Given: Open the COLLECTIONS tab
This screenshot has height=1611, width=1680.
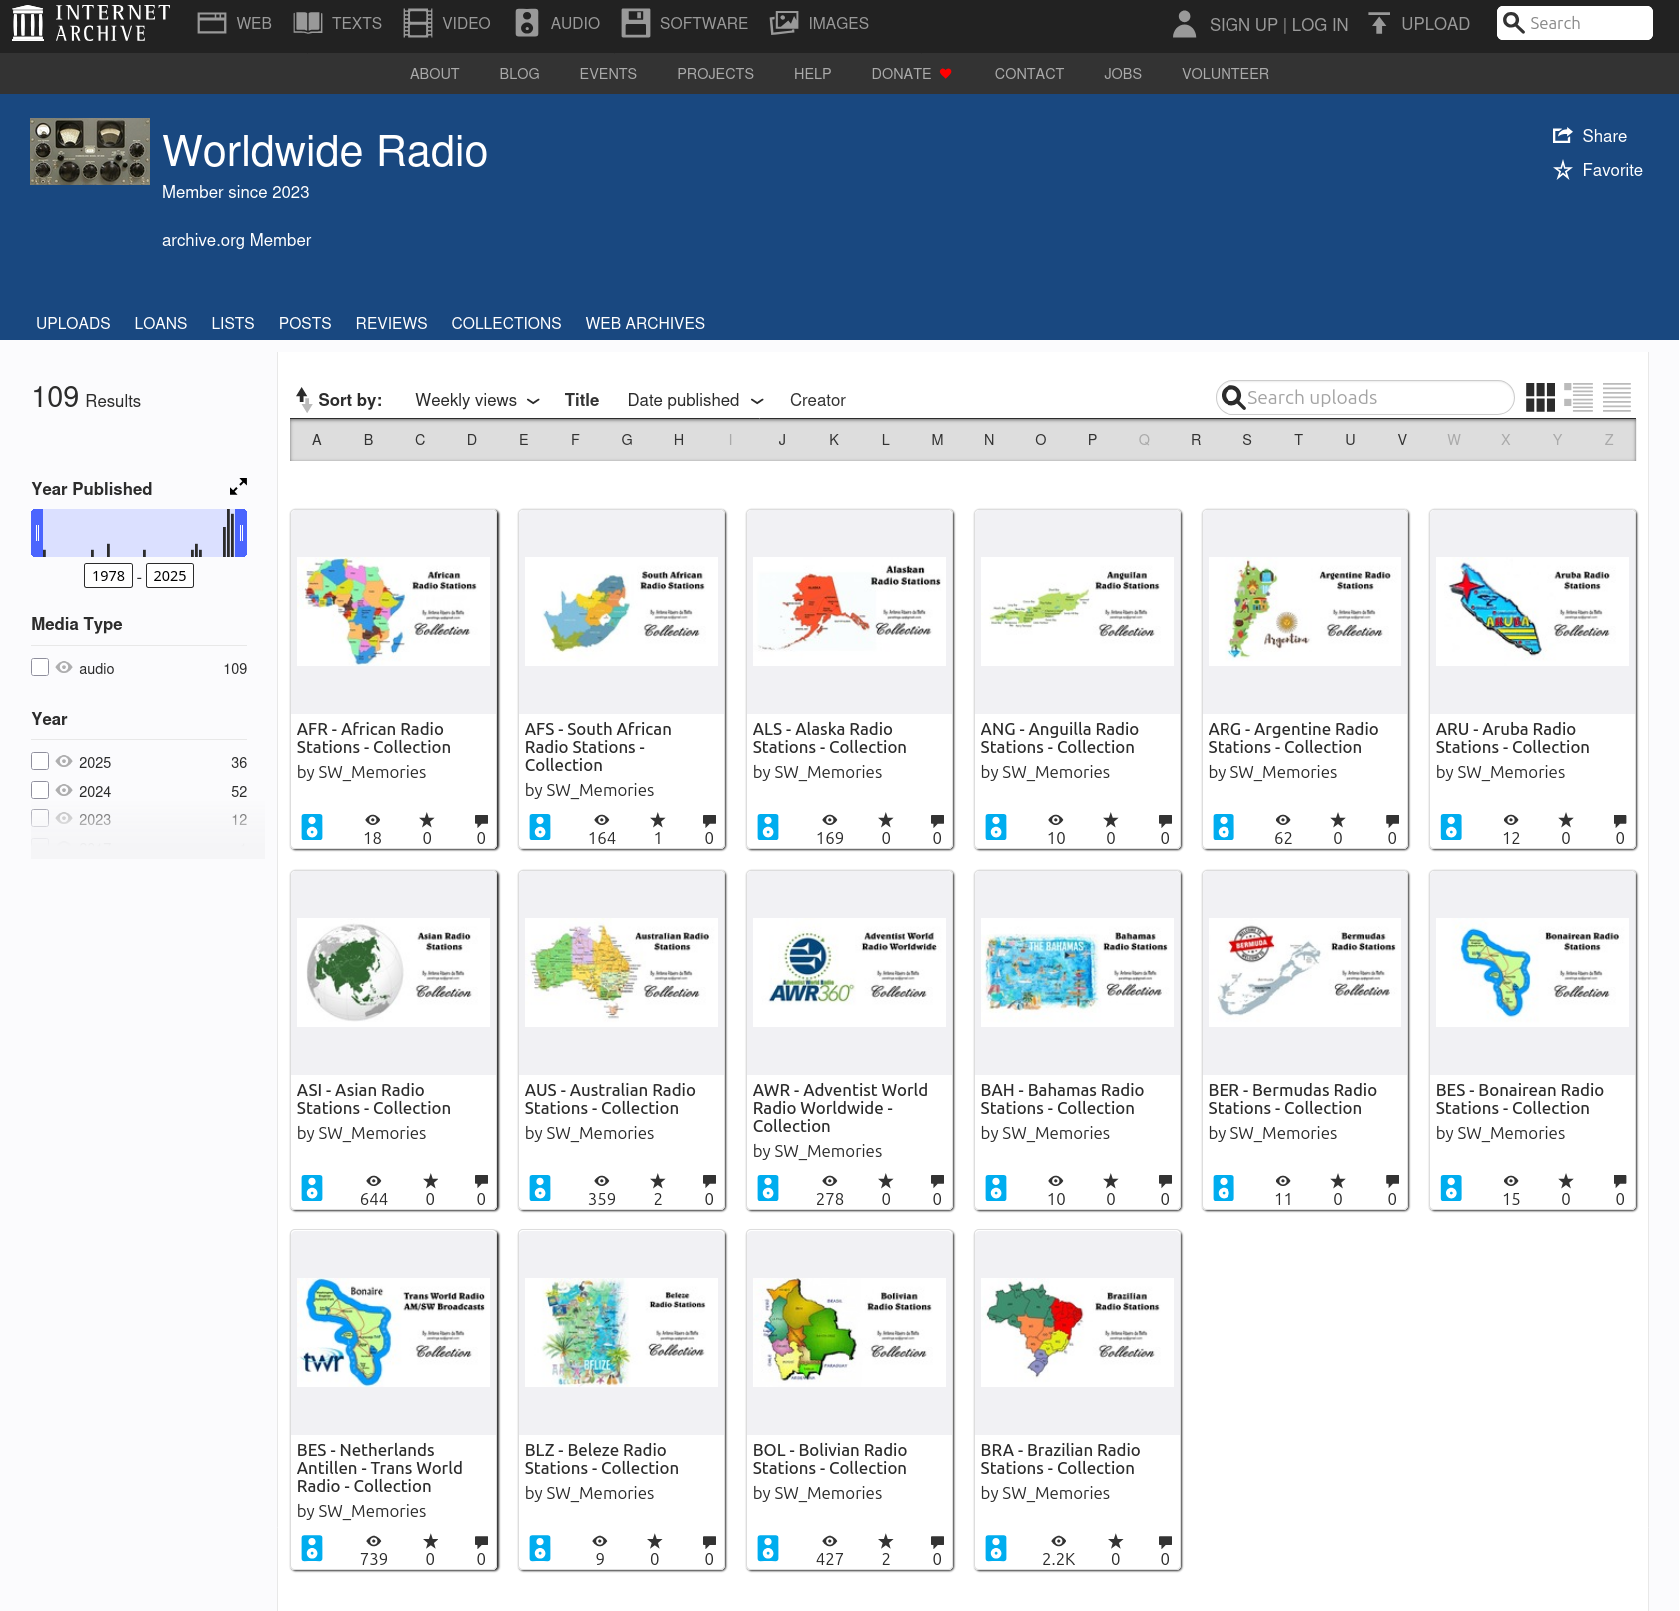Looking at the screenshot, I should [506, 323].
